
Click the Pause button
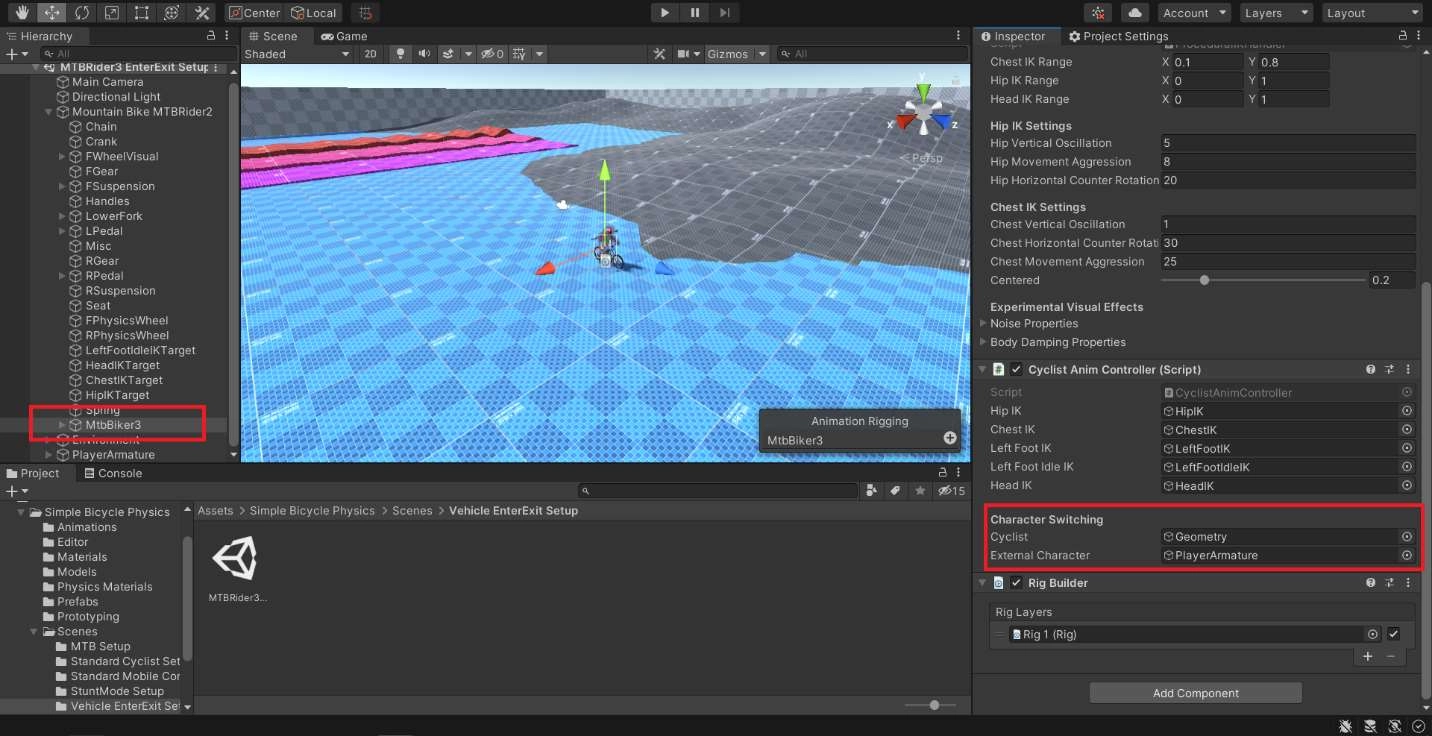(x=694, y=13)
